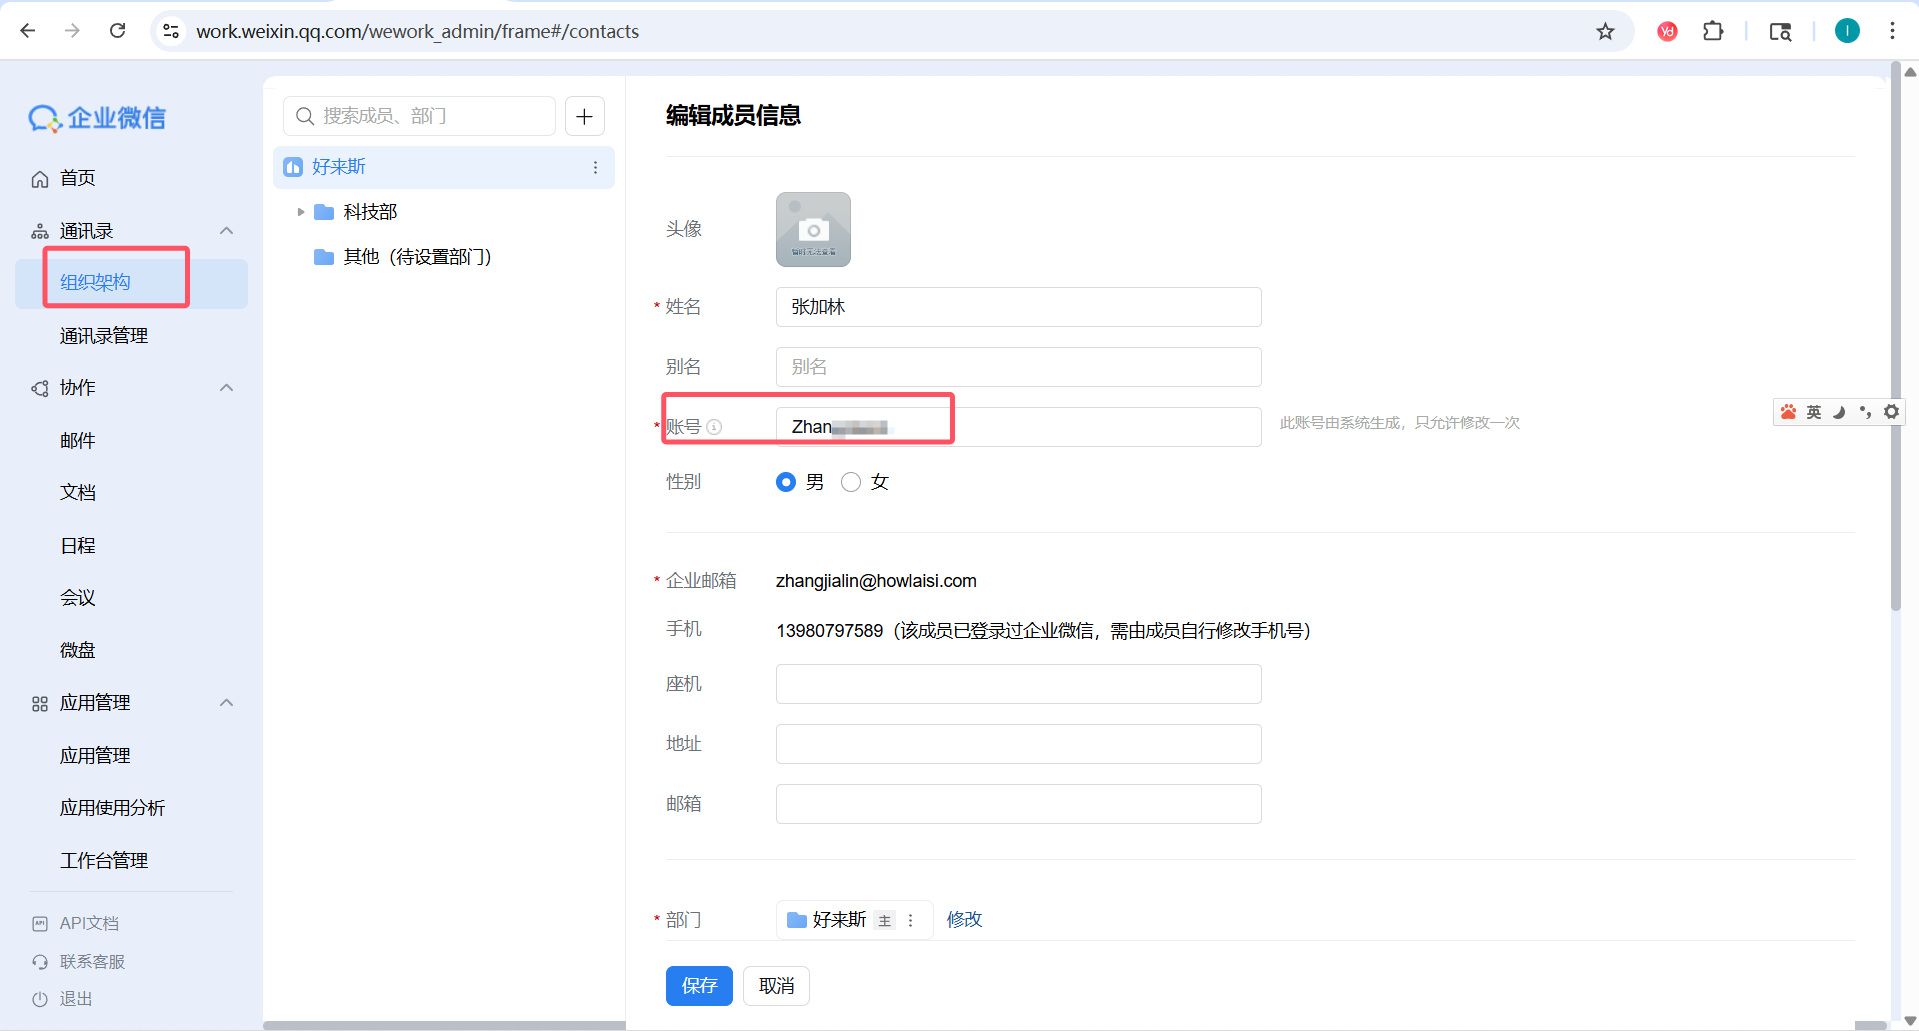Click the 账号 info tooltip icon
The height and width of the screenshot is (1031, 1919).
click(714, 427)
